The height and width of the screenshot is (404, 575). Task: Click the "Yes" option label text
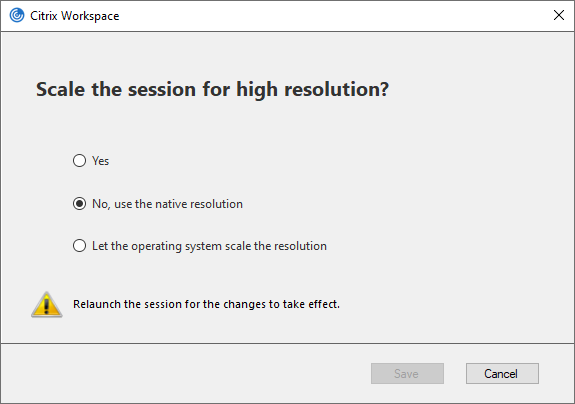[100, 161]
